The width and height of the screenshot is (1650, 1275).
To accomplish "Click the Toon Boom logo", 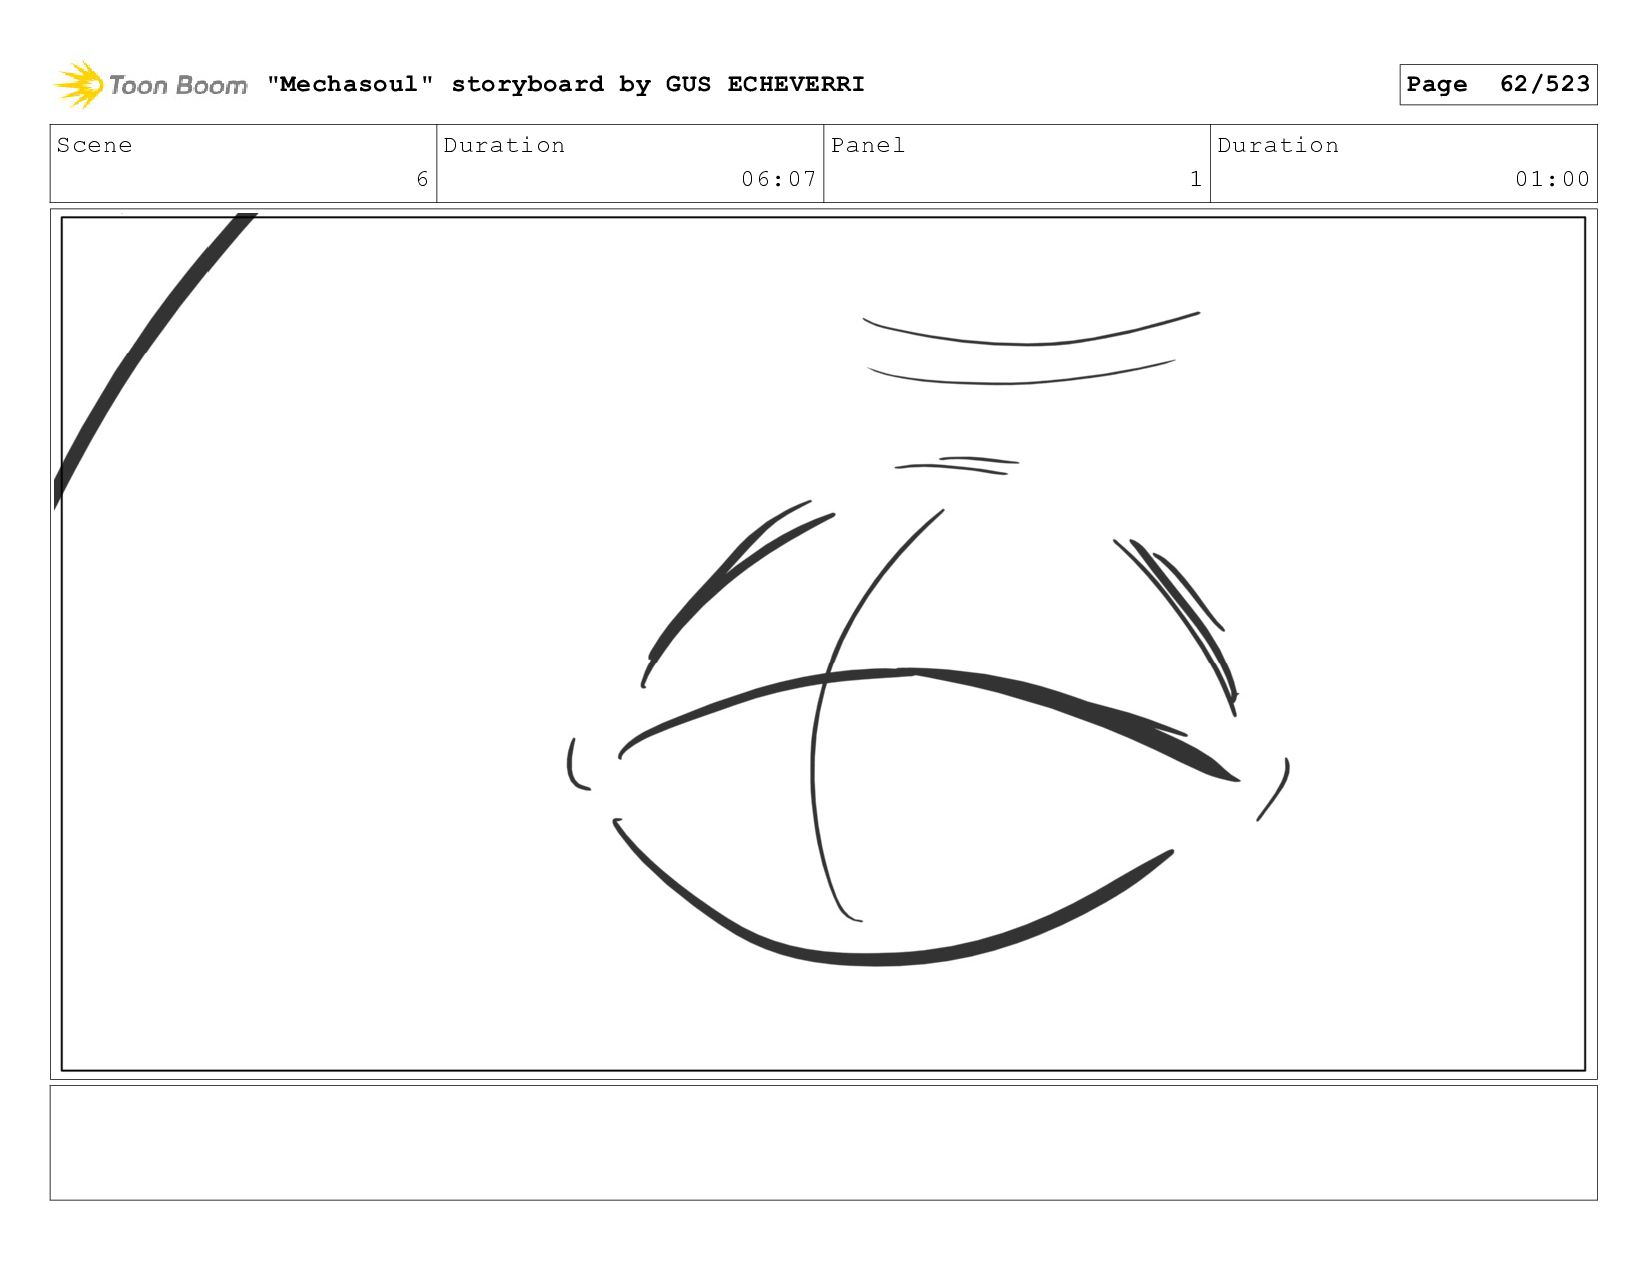I will tap(150, 85).
